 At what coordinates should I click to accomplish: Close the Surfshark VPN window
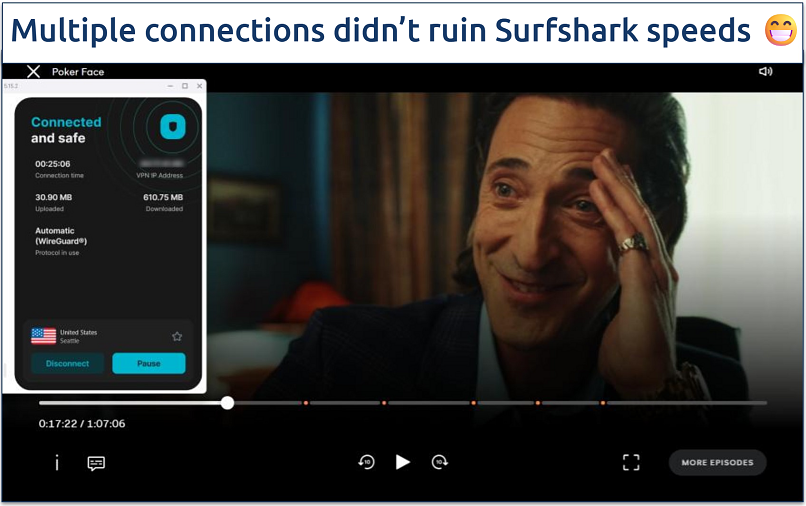pos(199,86)
